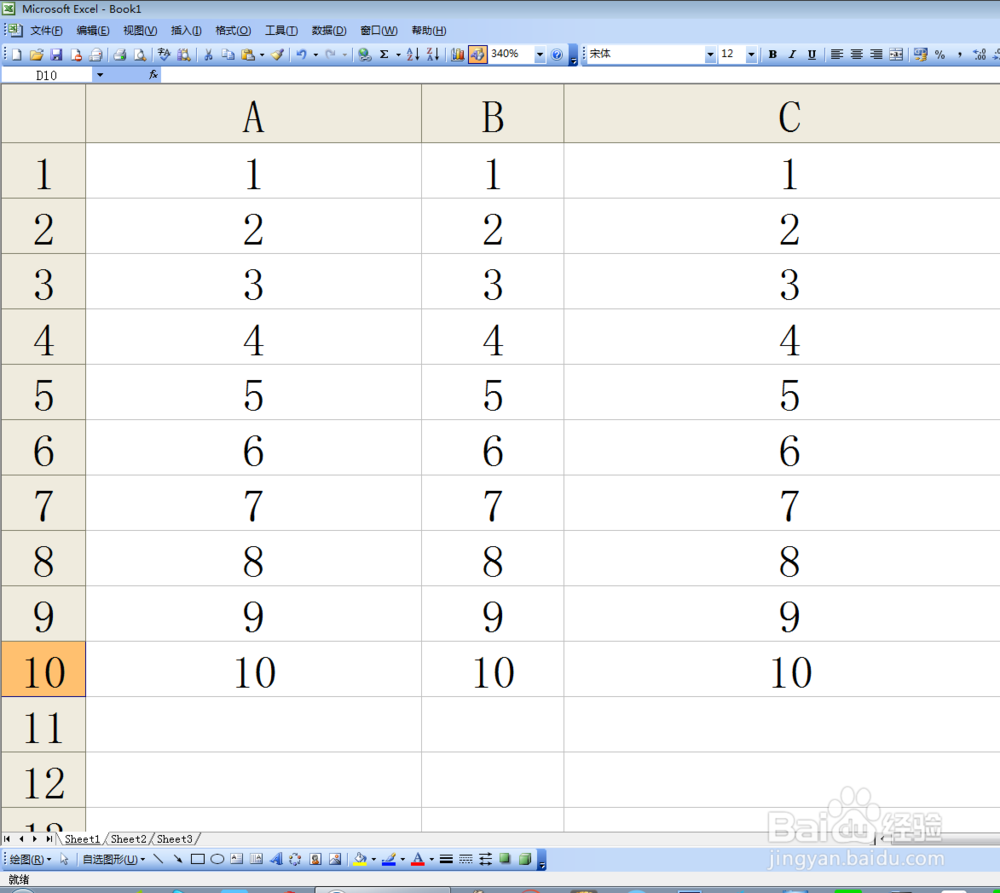Expand AutoSum function list arrow
This screenshot has height=893, width=1000.
pos(399,55)
